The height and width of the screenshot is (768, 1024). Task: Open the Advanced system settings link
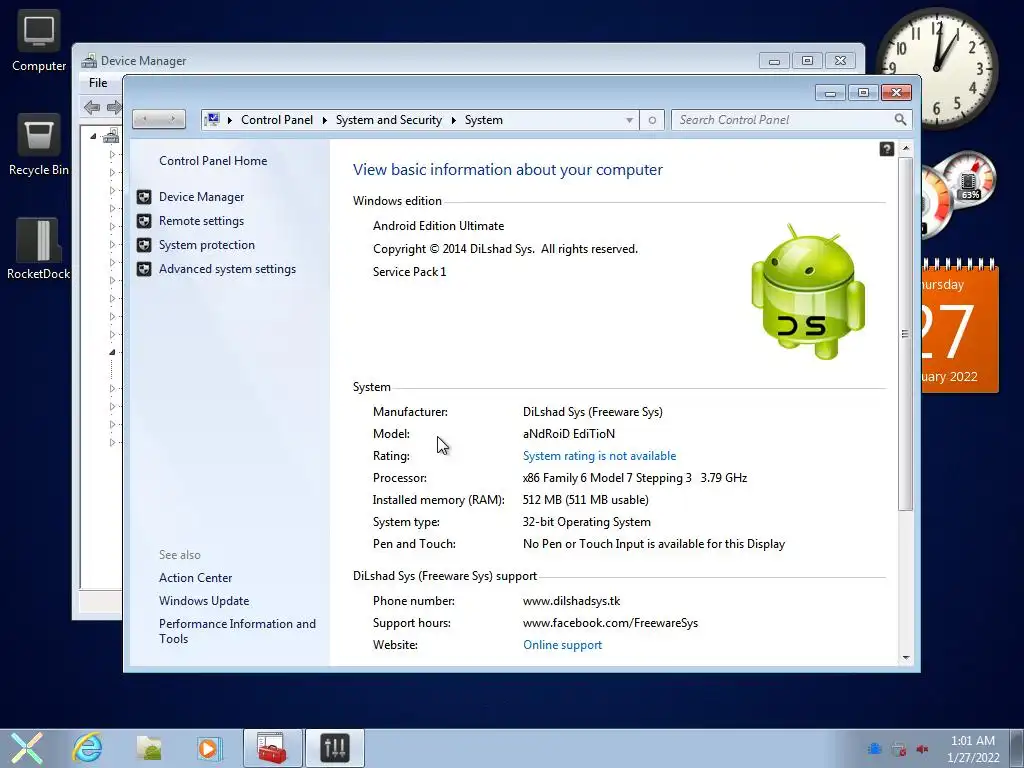pos(227,269)
